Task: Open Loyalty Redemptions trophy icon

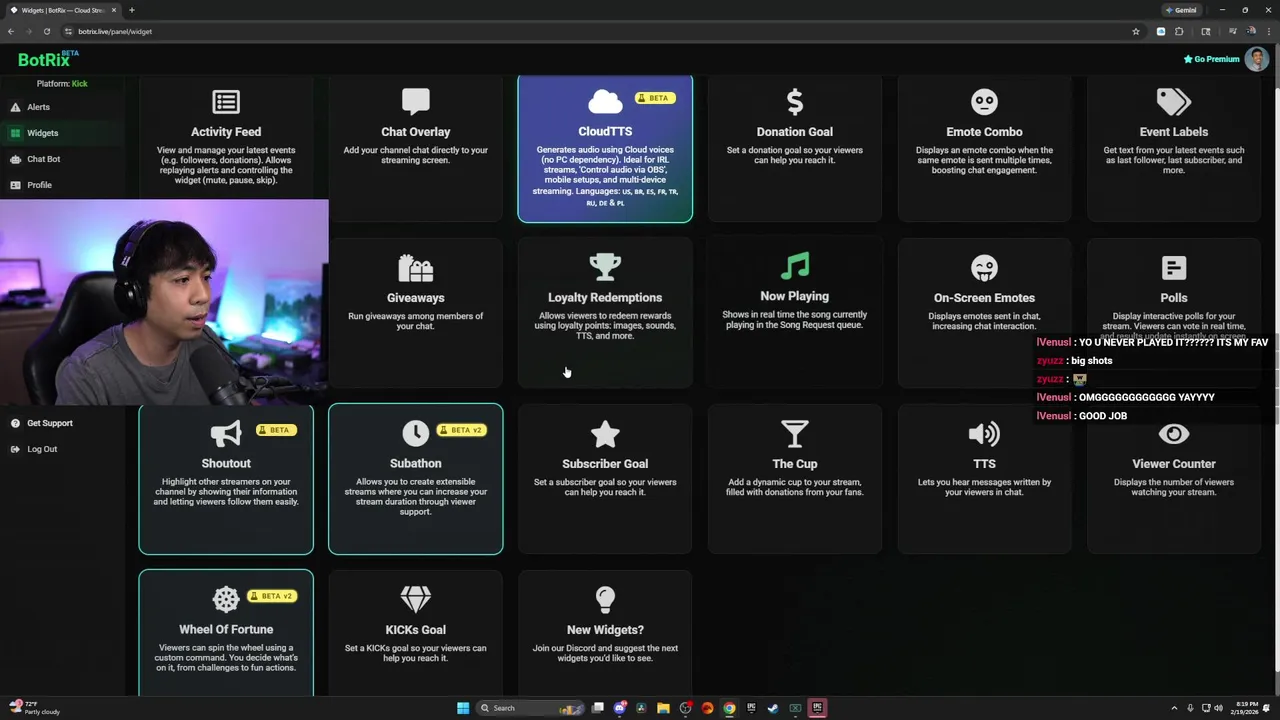Action: (x=605, y=267)
